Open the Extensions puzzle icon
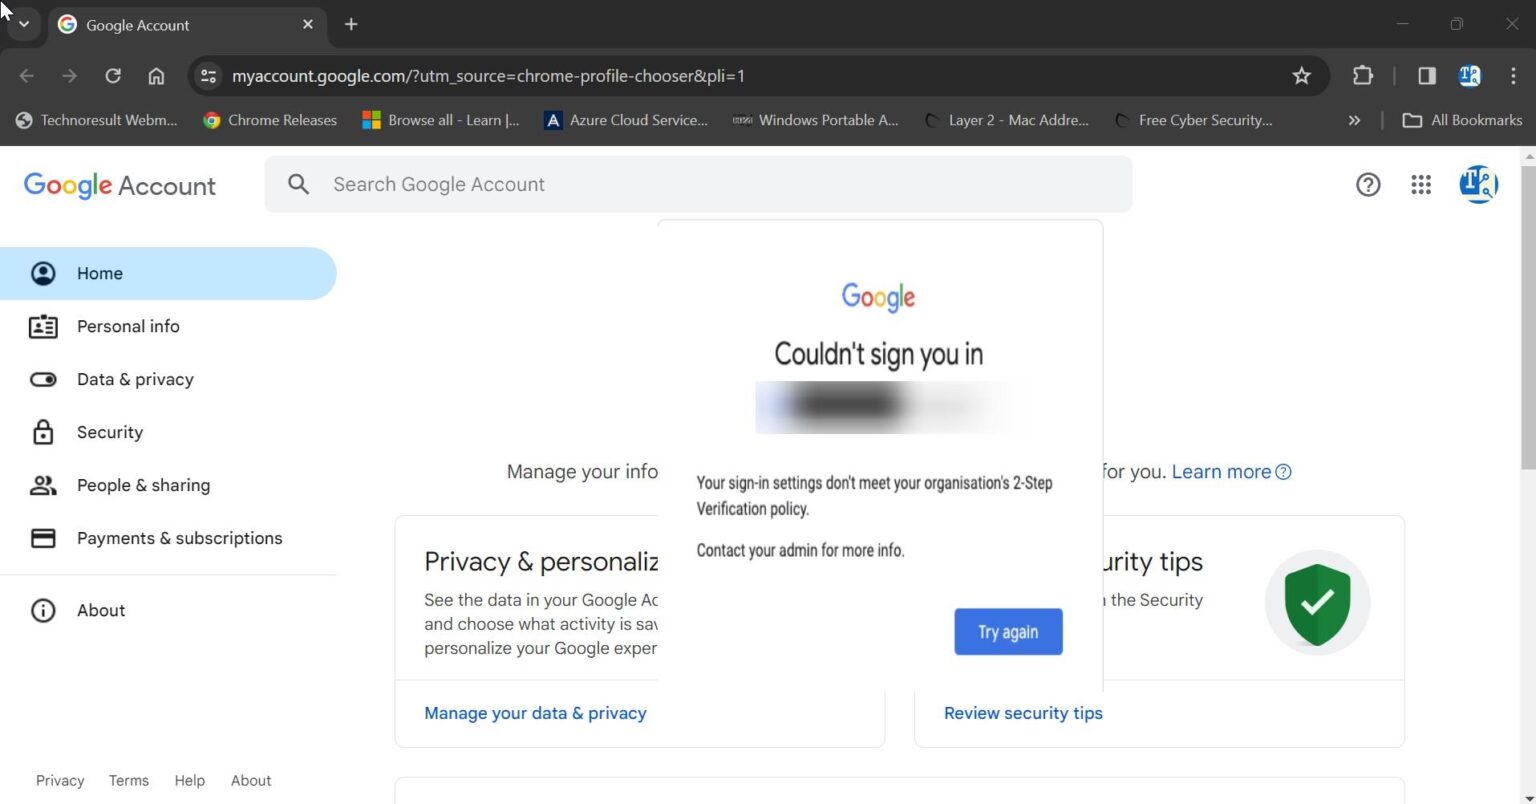1536x804 pixels. (x=1363, y=76)
